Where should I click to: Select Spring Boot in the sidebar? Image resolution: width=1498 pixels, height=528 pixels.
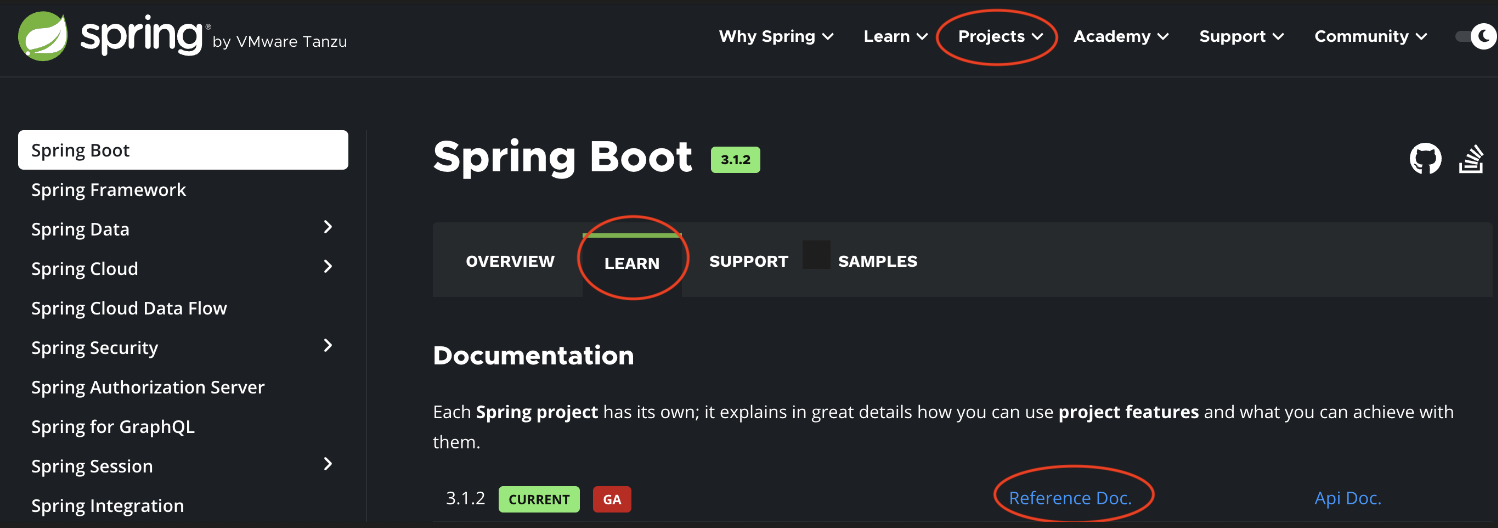183,150
